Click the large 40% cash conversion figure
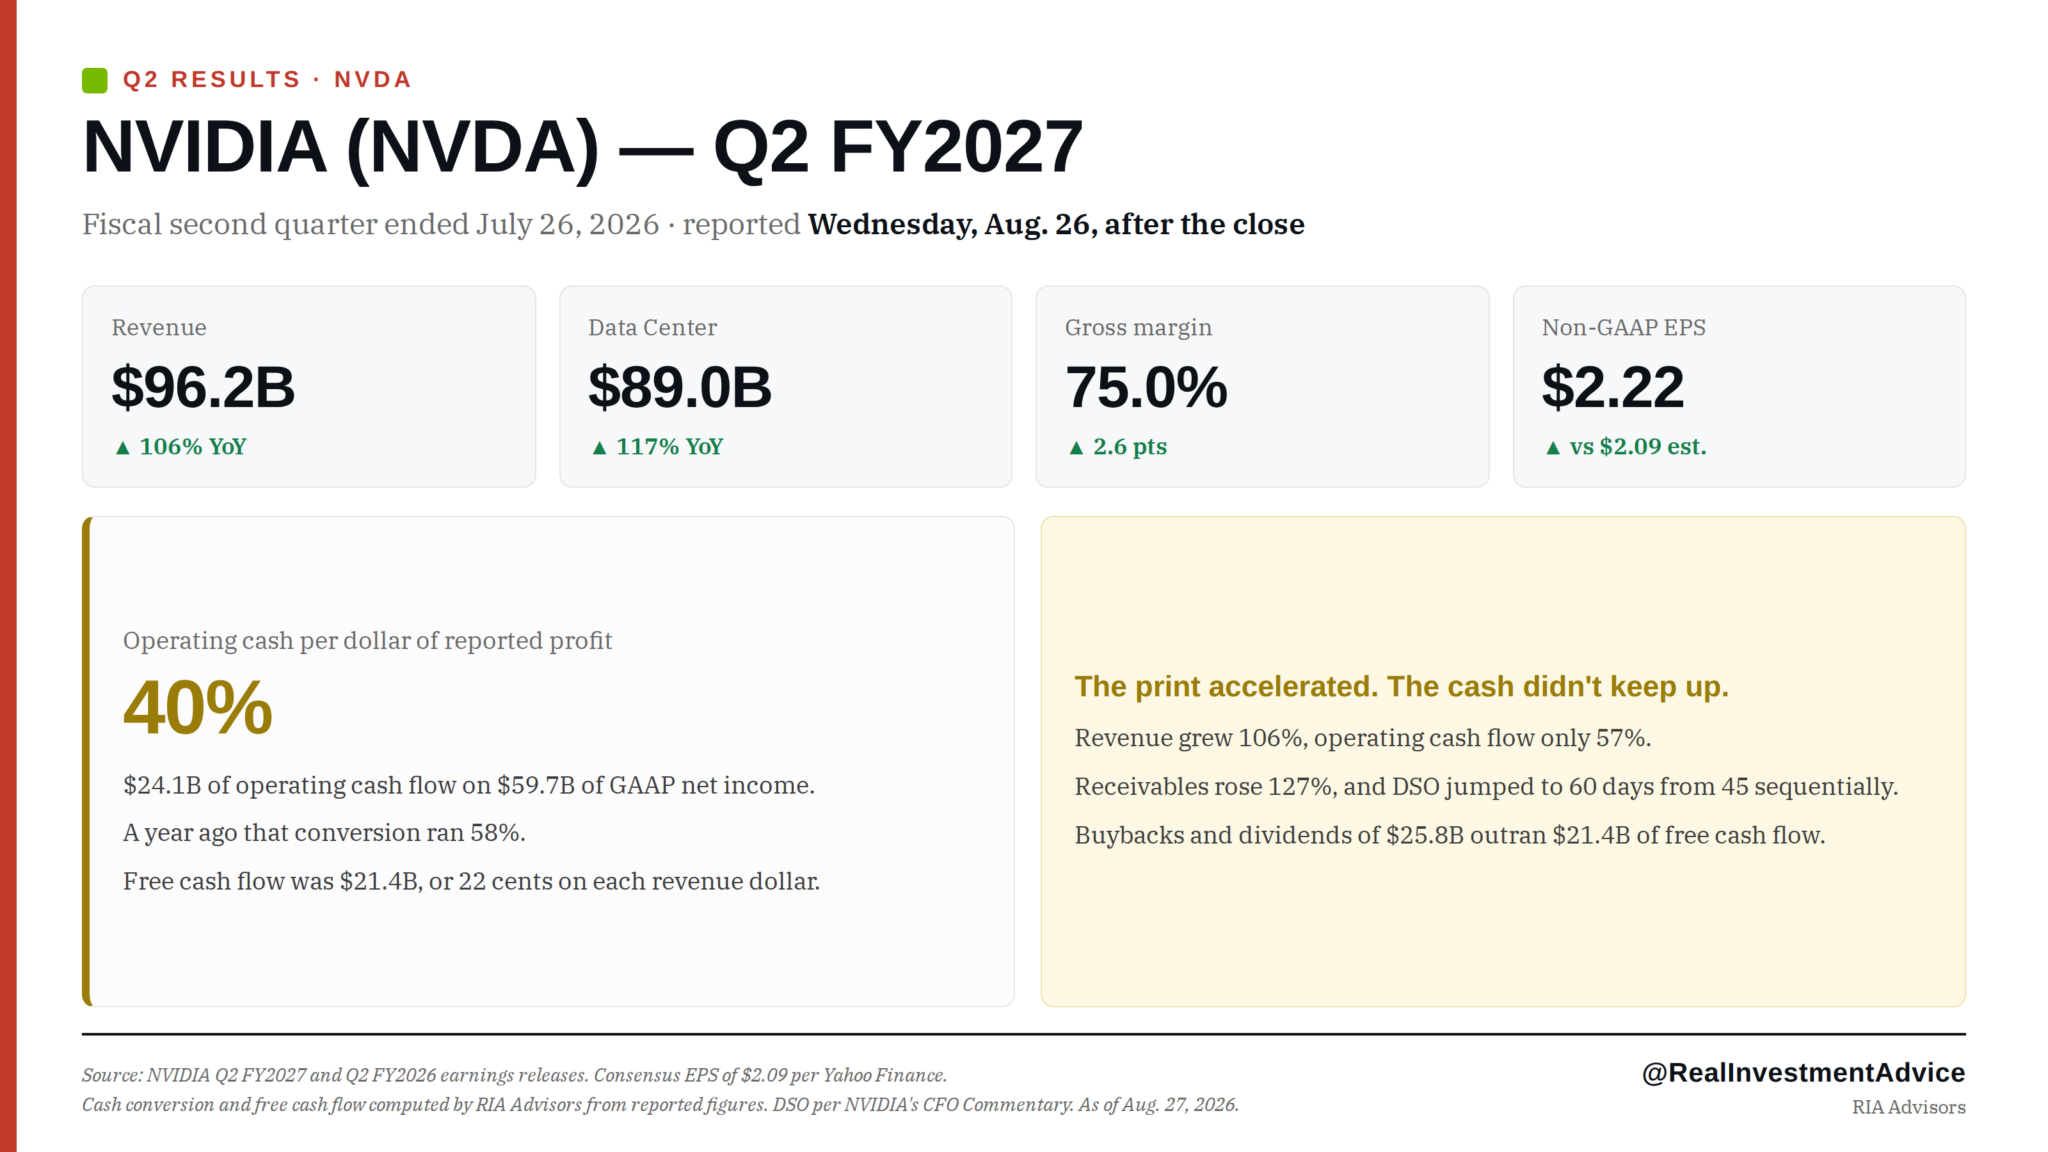The width and height of the screenshot is (2048, 1152). [x=198, y=708]
